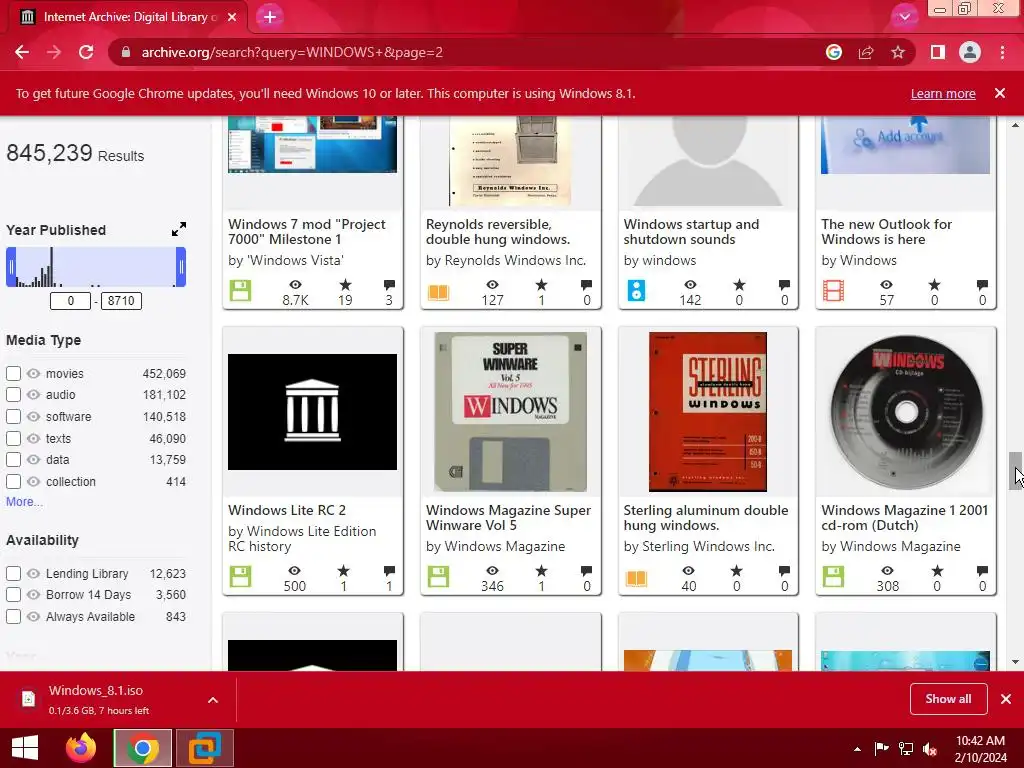The height and width of the screenshot is (768, 1024).
Task: Open new browser tab
Action: (x=270, y=17)
